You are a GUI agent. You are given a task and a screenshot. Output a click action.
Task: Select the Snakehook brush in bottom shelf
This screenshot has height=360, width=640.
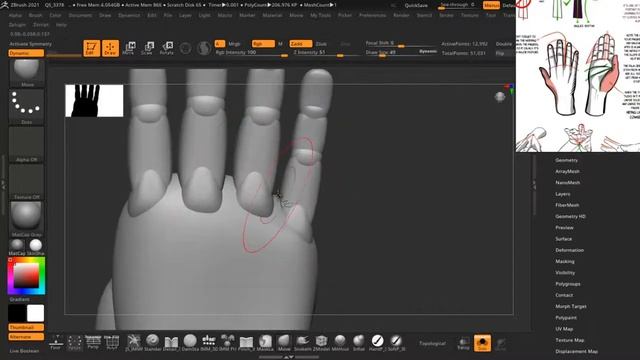[x=302, y=342]
